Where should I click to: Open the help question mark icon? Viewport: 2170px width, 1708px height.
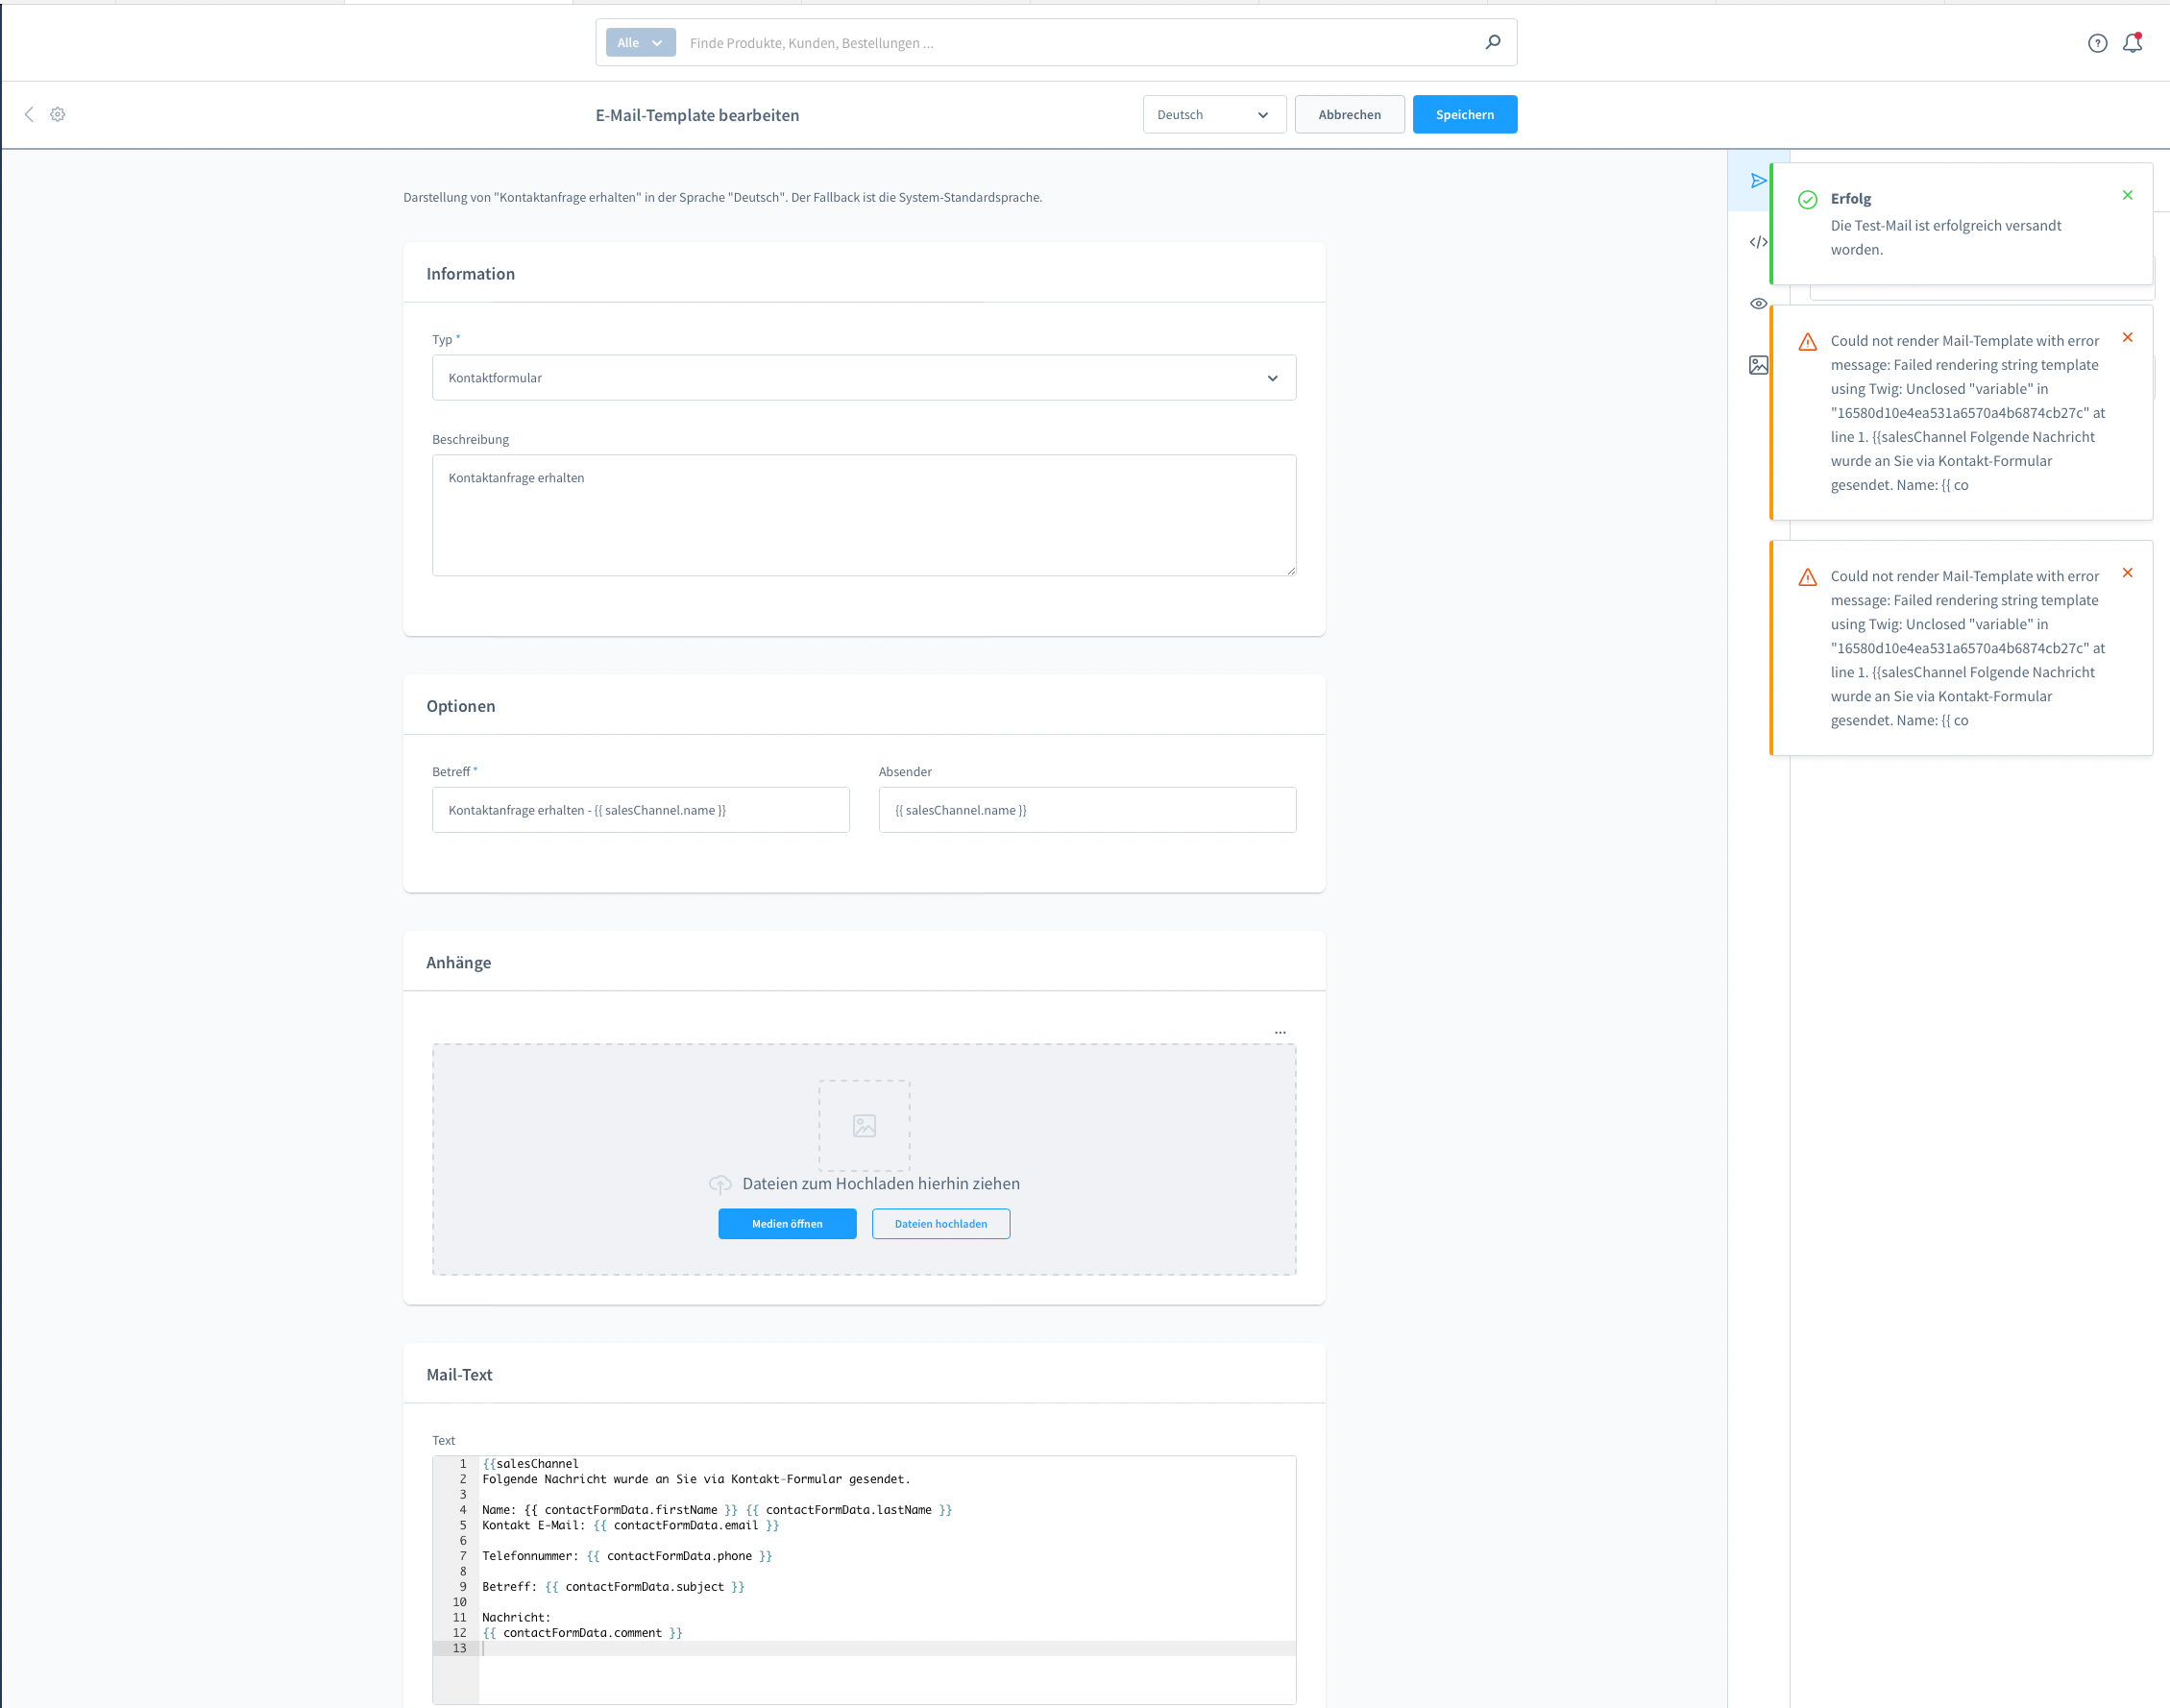coord(2097,43)
